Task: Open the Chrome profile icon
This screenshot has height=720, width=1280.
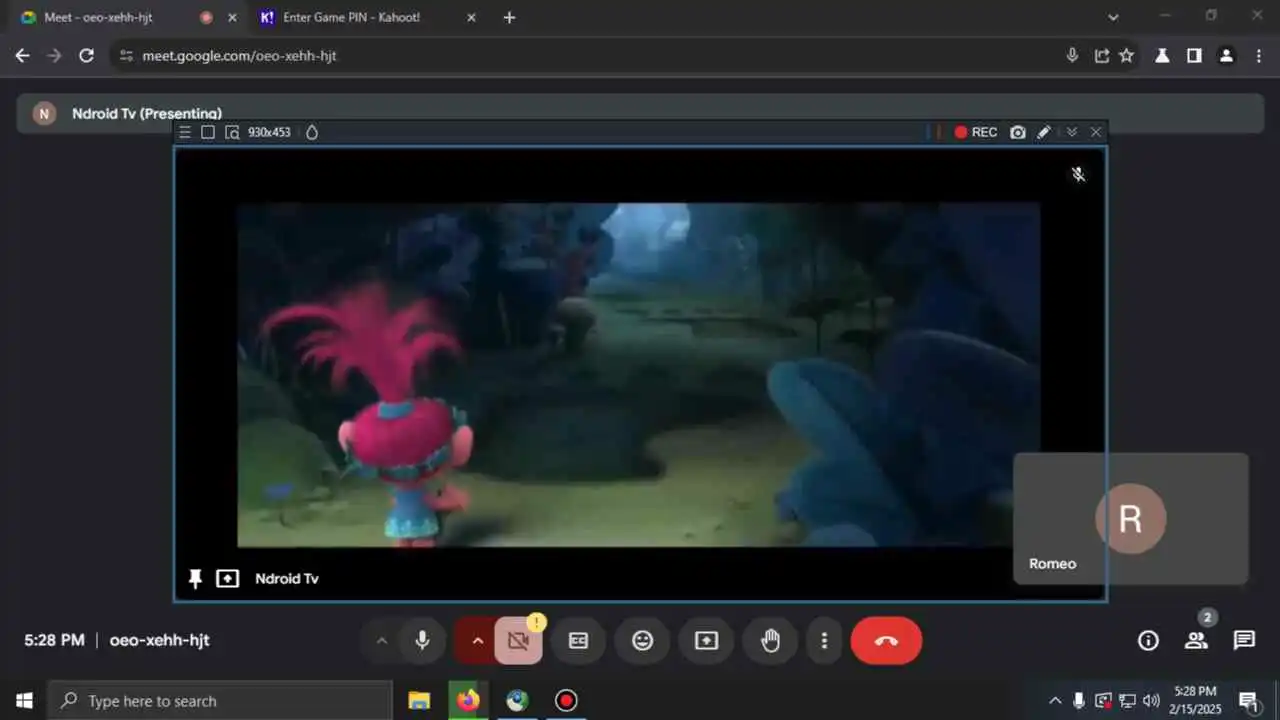Action: 1226,56
